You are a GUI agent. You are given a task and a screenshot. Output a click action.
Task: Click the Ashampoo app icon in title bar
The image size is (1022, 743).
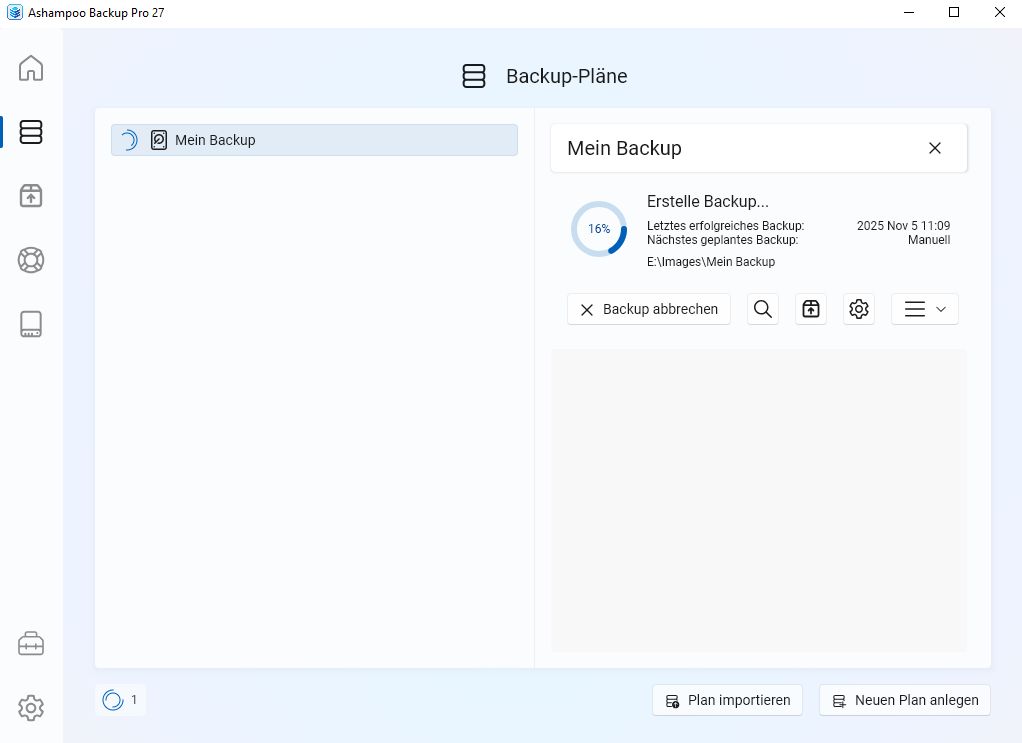(x=14, y=12)
